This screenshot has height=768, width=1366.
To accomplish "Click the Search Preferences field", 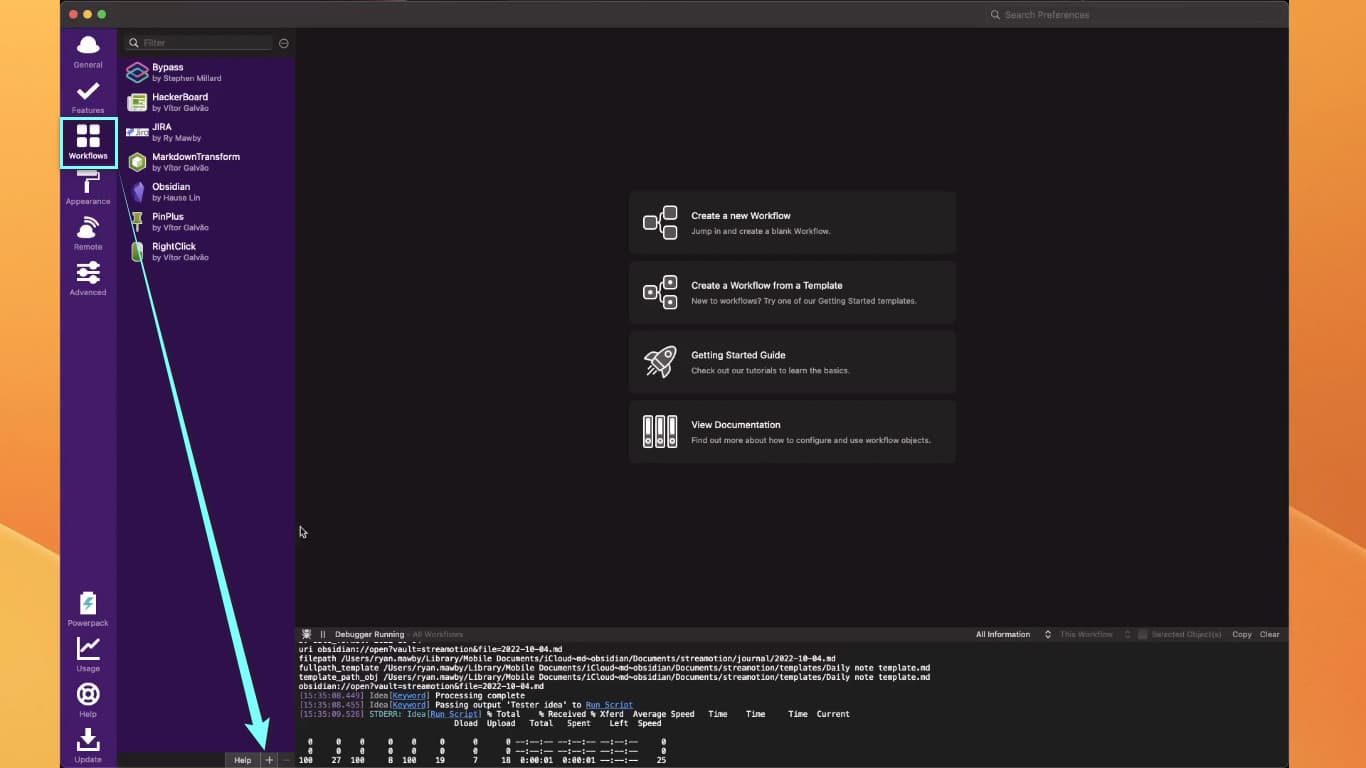I will point(1134,15).
